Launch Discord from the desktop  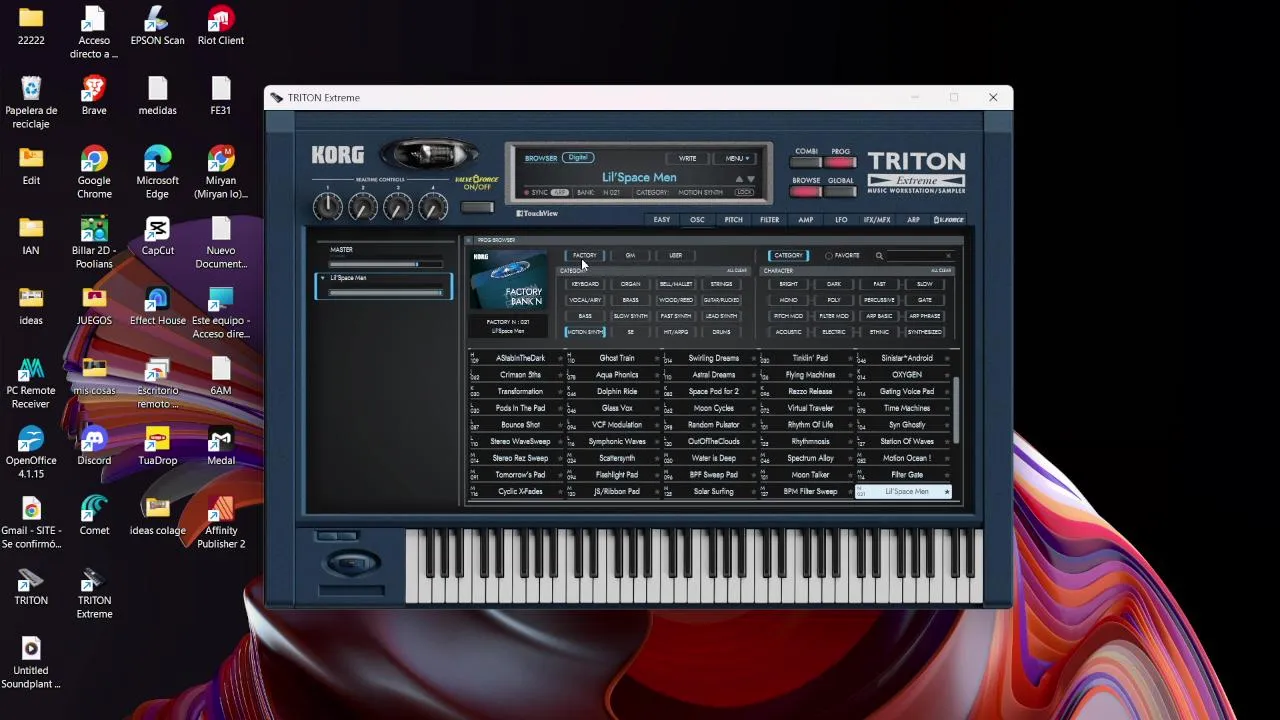coord(94,447)
